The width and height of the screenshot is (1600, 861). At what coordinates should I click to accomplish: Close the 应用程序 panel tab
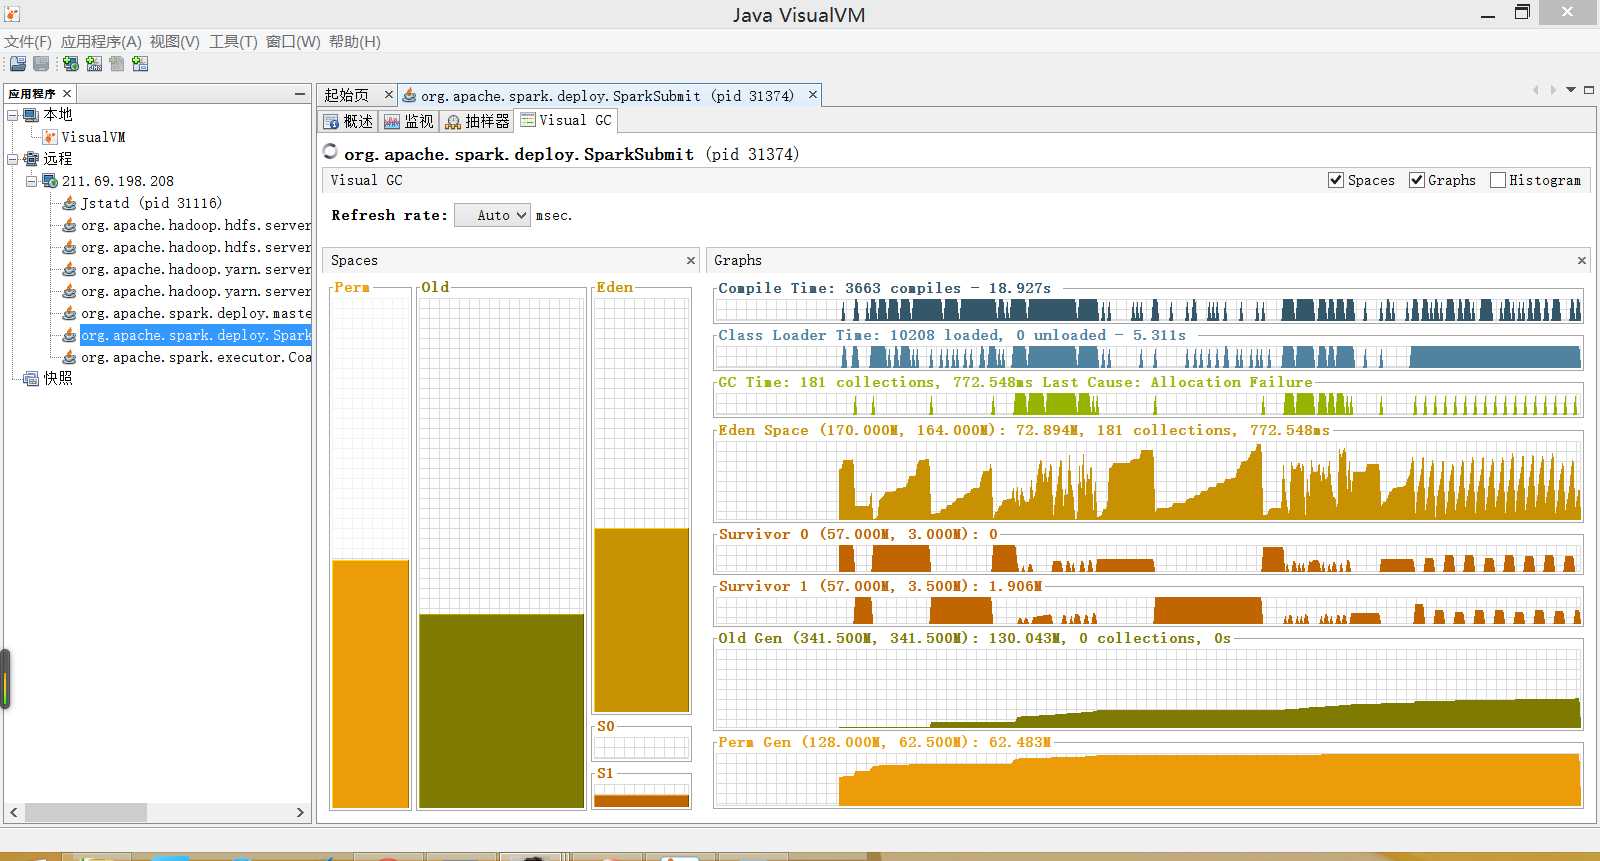67,94
